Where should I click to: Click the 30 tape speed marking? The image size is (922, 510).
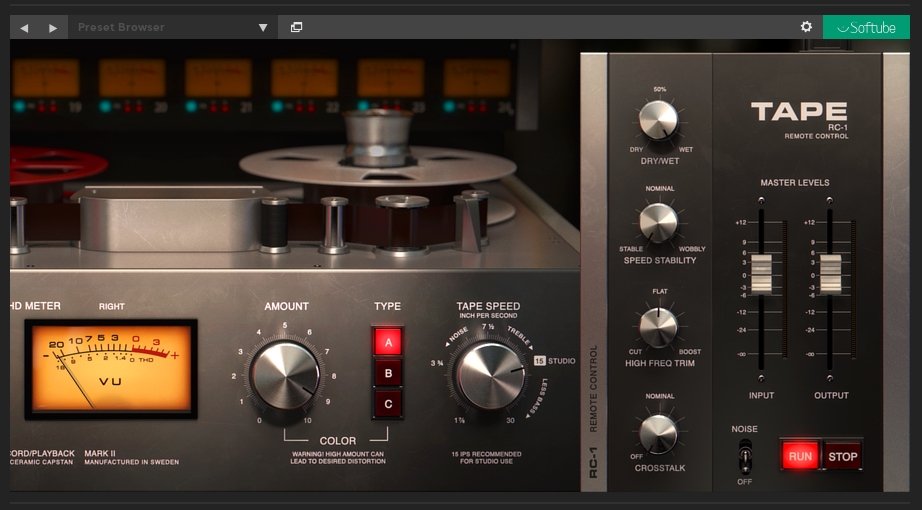tap(510, 420)
